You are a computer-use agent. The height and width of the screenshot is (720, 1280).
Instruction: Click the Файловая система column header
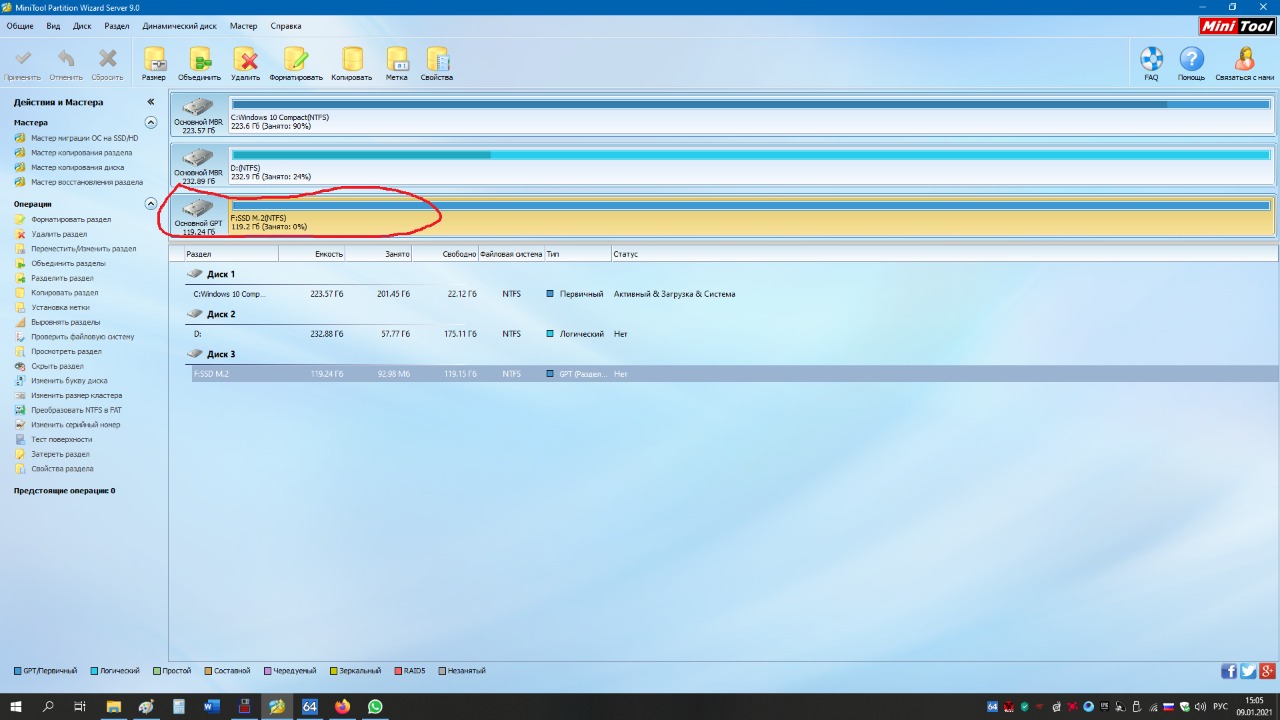coord(511,254)
